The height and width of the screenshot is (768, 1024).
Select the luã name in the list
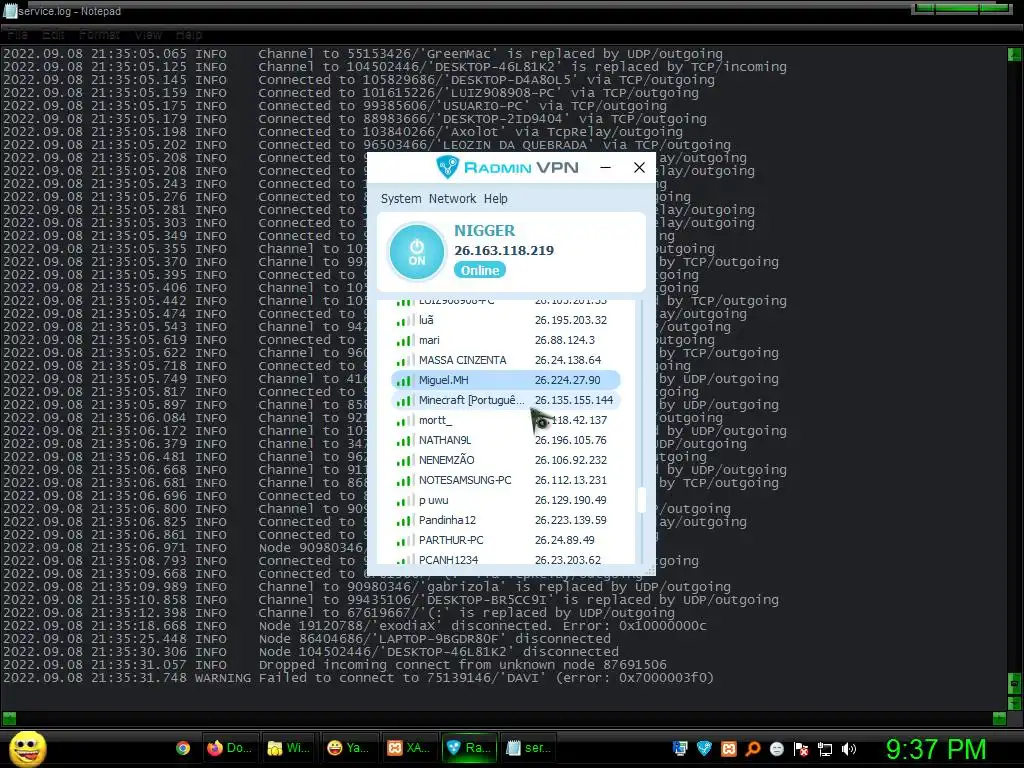click(426, 320)
